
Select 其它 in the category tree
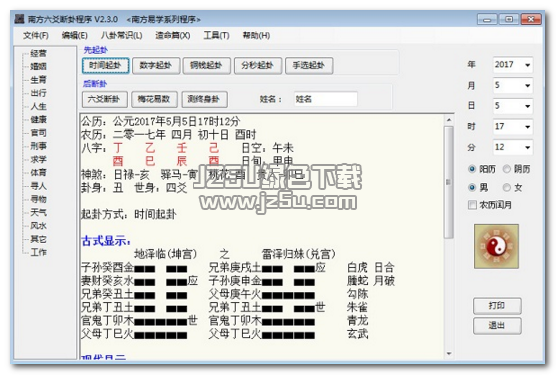[x=38, y=239]
